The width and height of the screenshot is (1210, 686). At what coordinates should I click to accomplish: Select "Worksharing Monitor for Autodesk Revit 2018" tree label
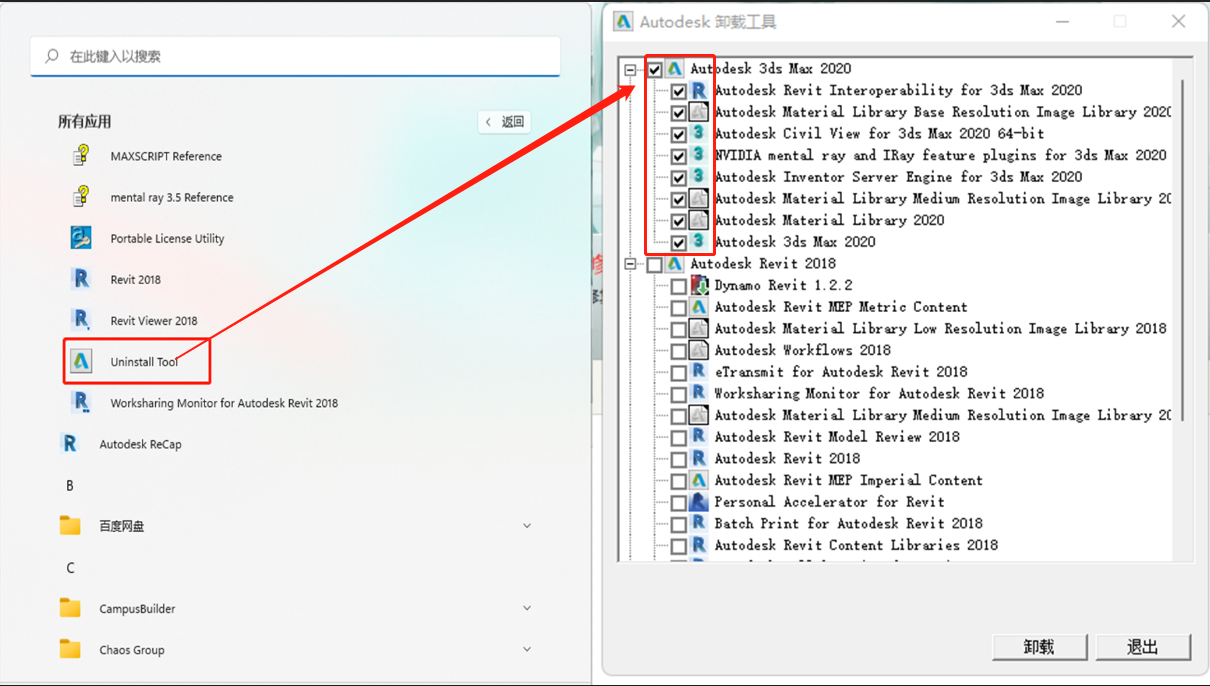pos(879,393)
